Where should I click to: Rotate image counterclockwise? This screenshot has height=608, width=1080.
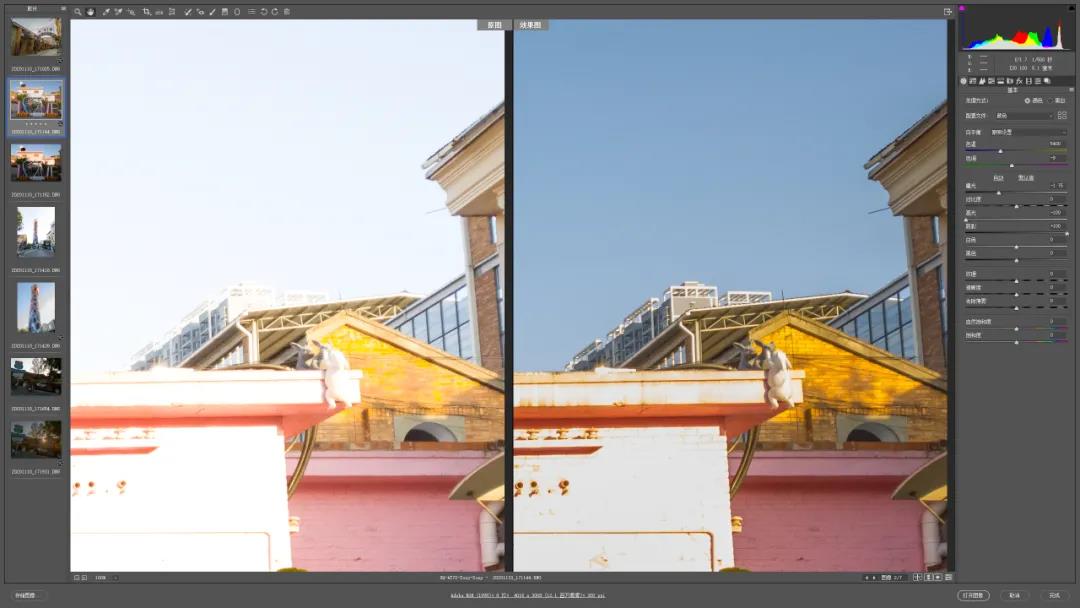pyautogui.click(x=263, y=12)
